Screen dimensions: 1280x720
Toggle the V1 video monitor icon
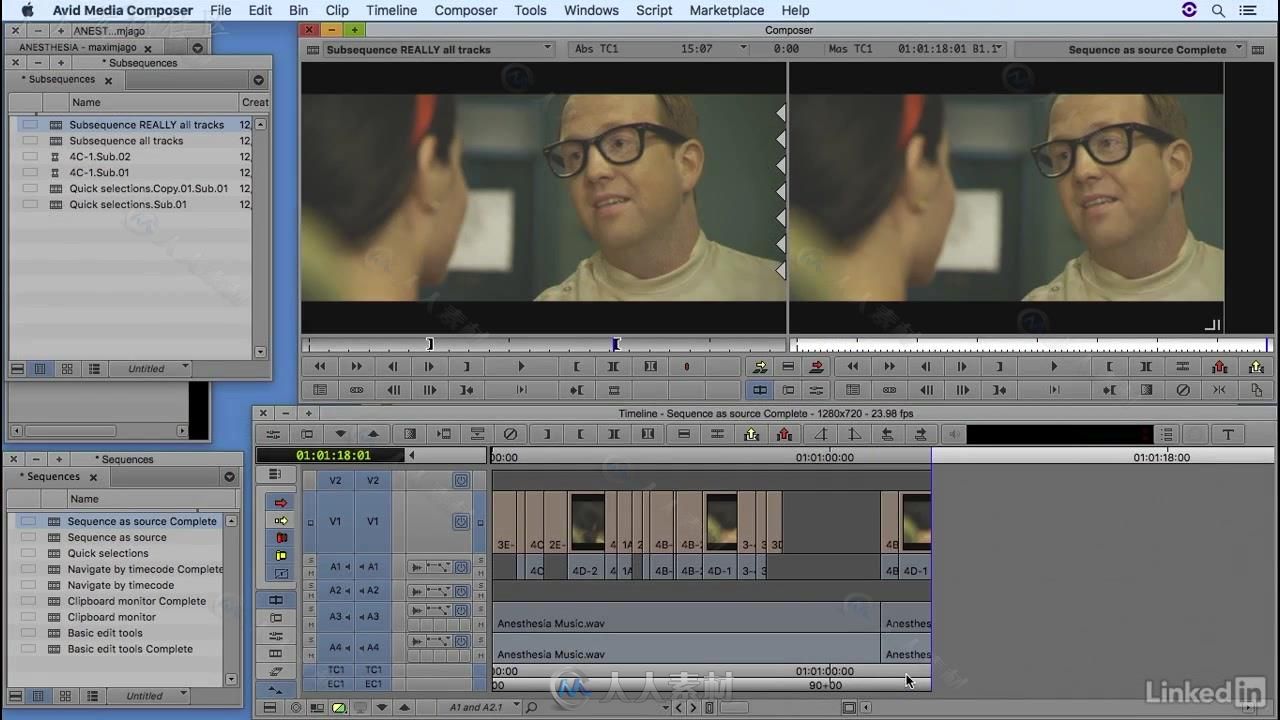pyautogui.click(x=461, y=521)
